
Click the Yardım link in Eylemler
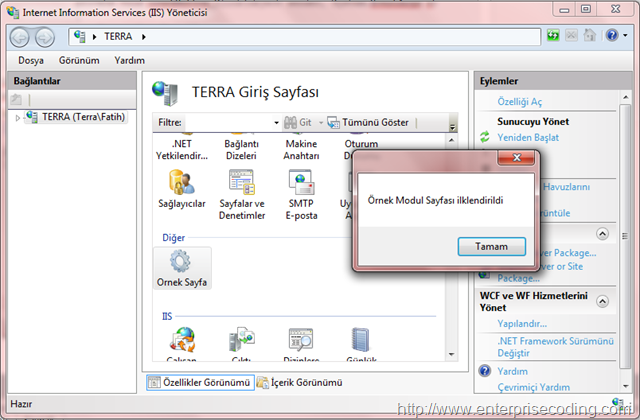tap(512, 371)
